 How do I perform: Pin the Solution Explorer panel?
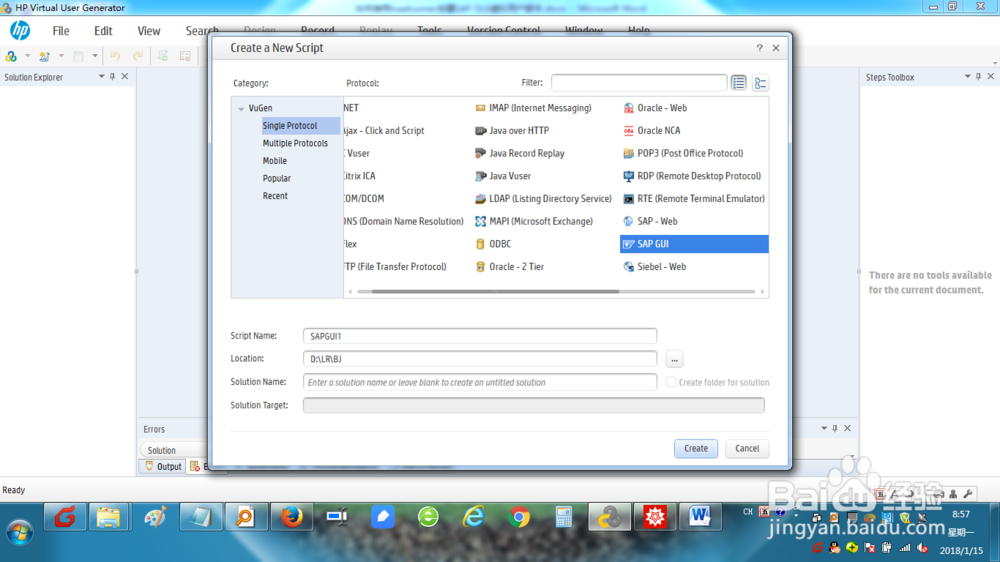tap(113, 77)
